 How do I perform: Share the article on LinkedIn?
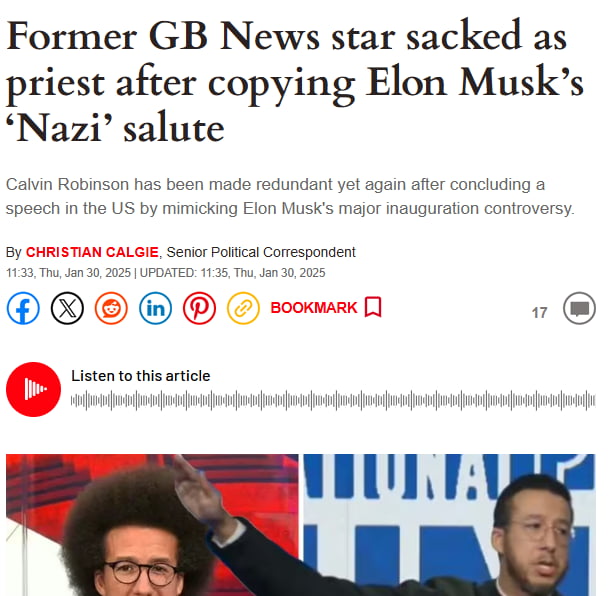click(x=156, y=308)
